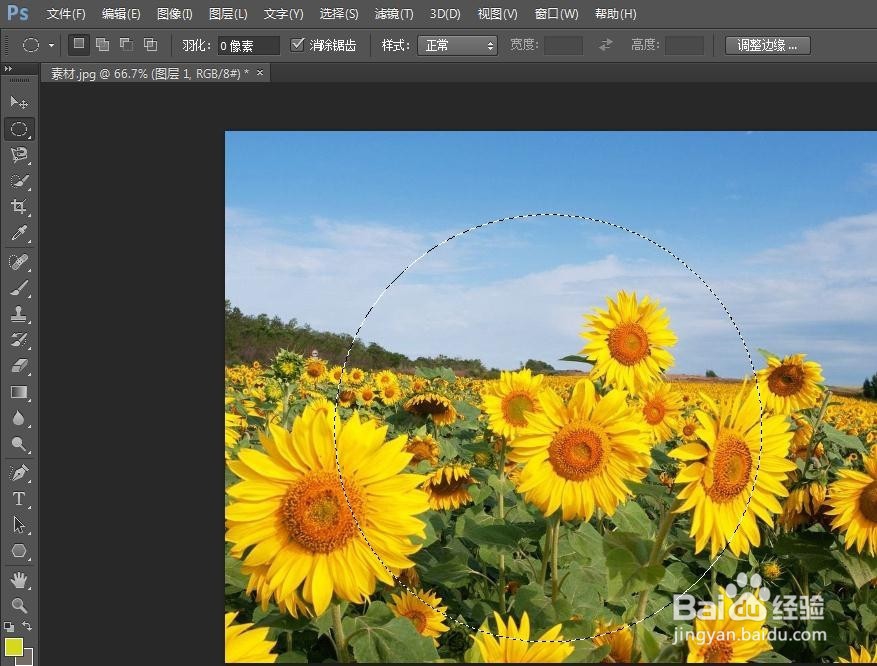
Task: Swap foreground and background colors
Action: [x=27, y=626]
